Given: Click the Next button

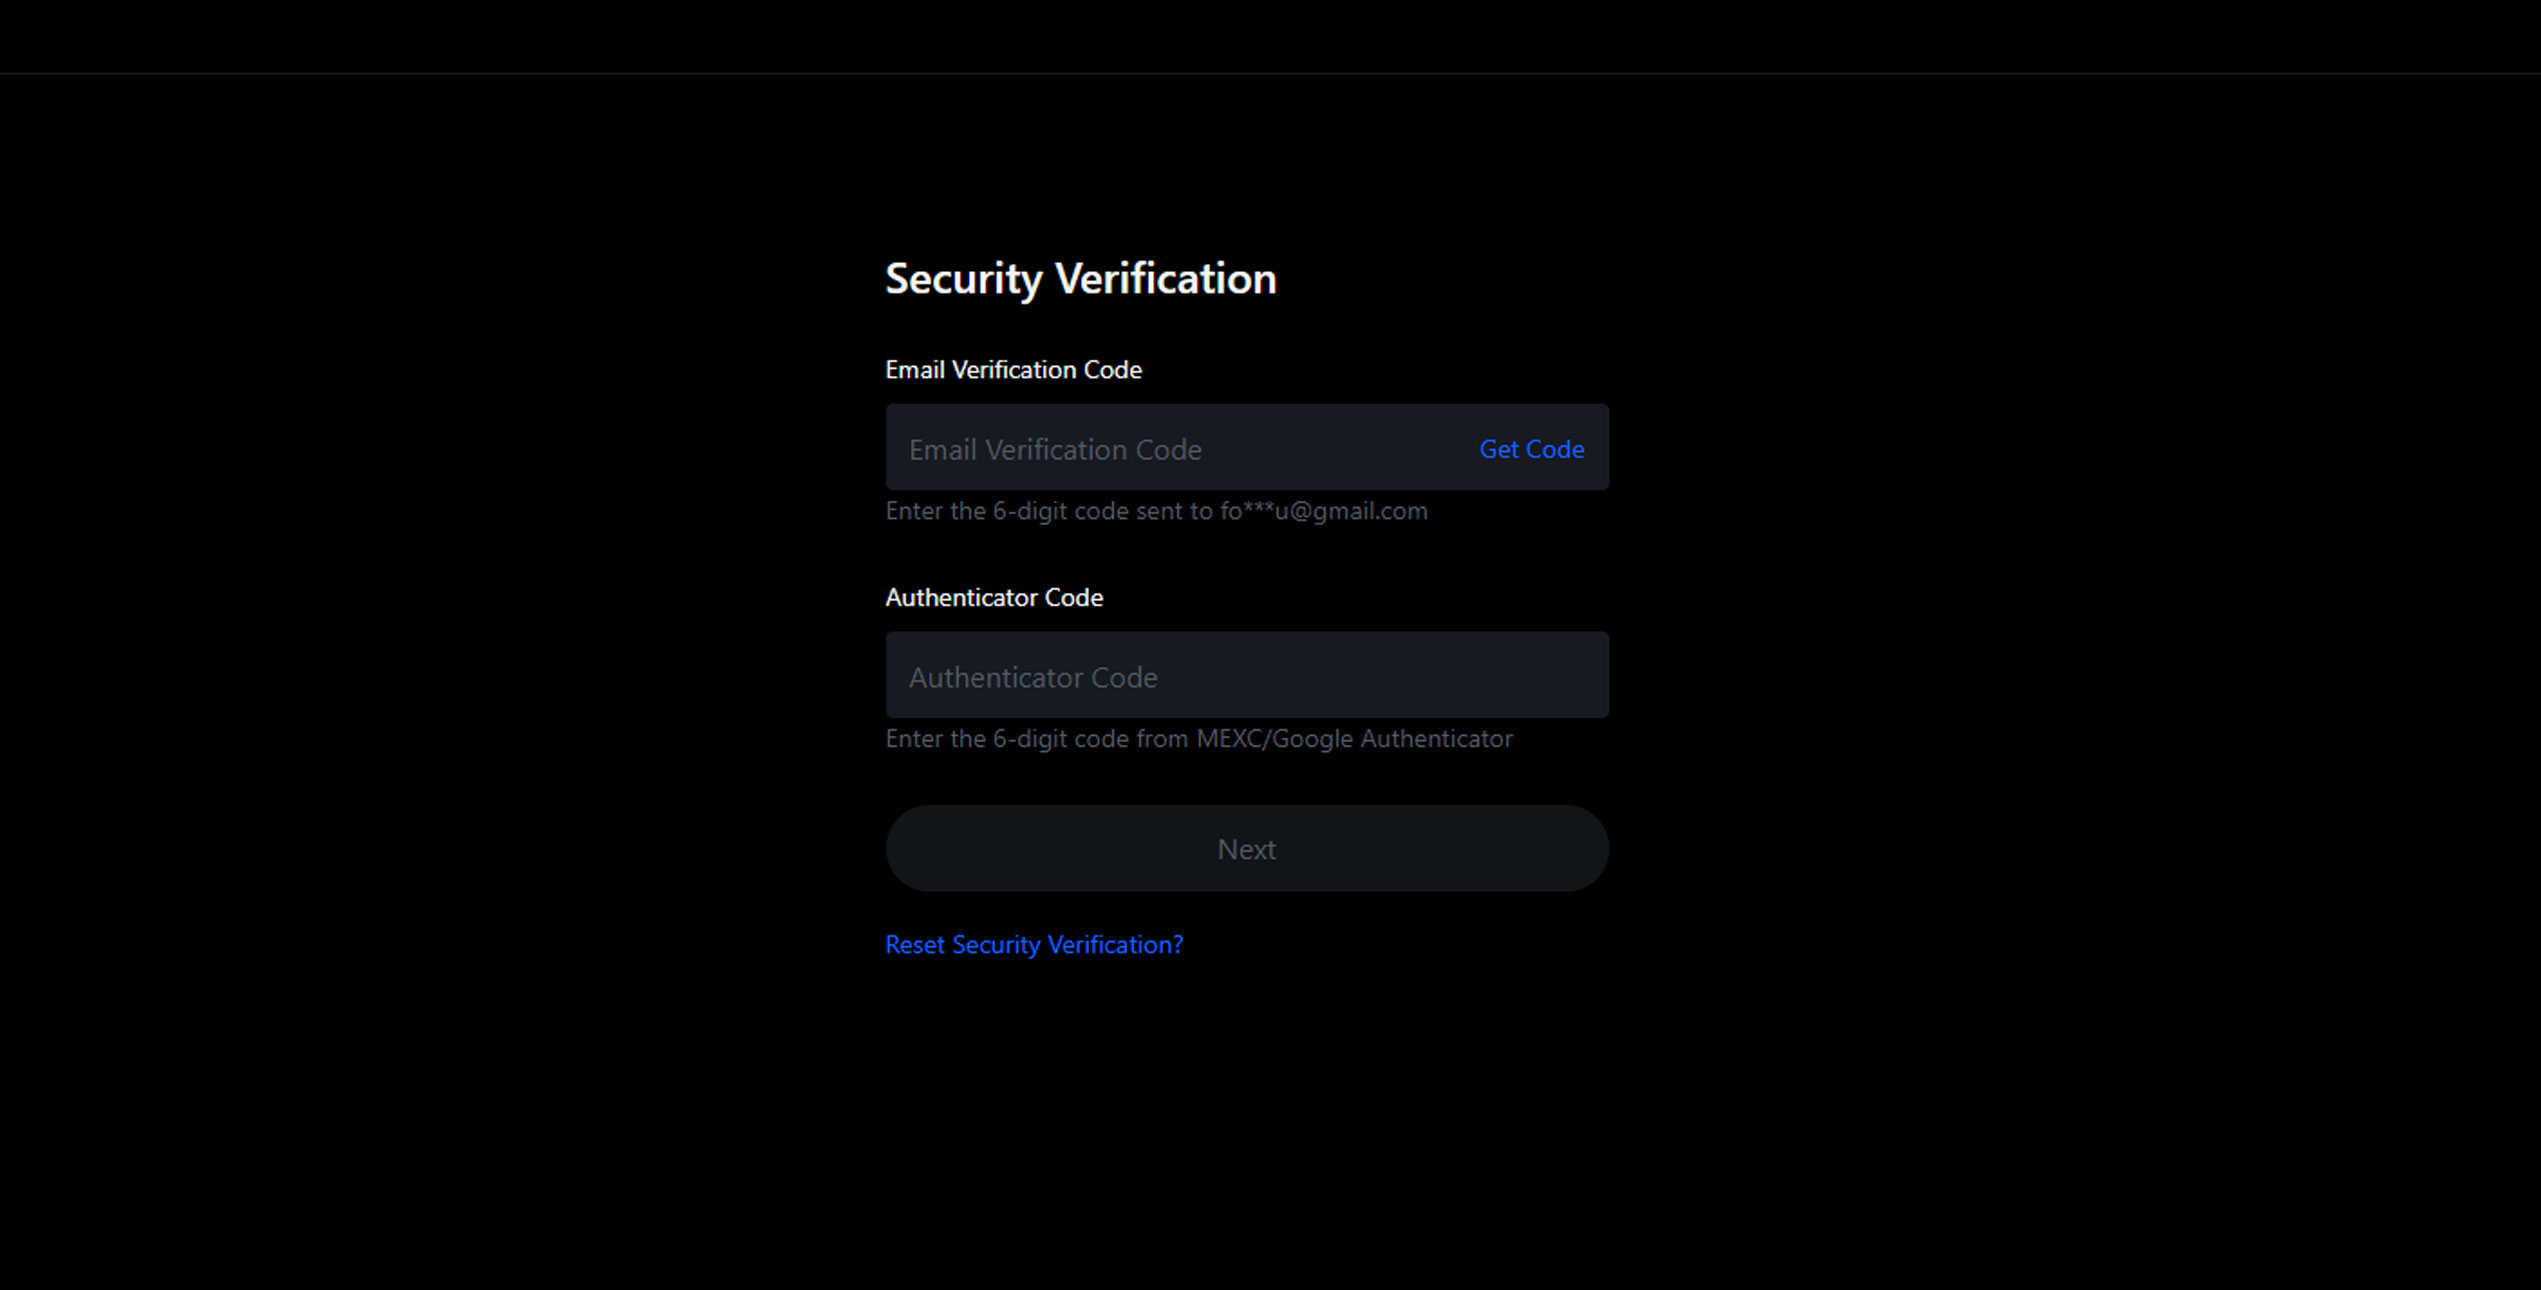Looking at the screenshot, I should pos(1247,849).
